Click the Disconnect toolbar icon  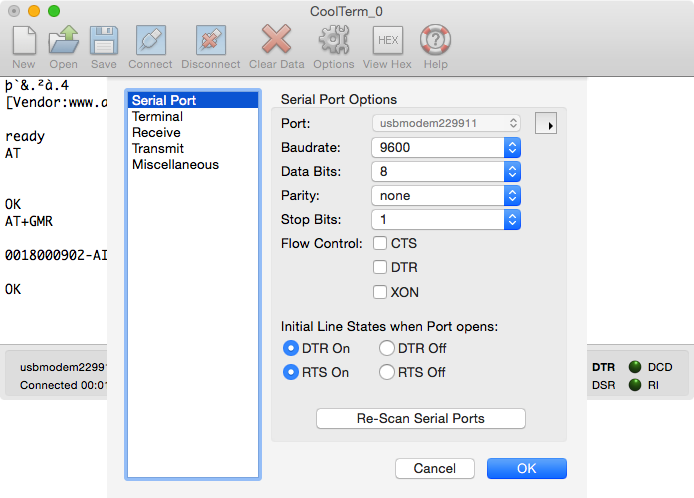pyautogui.click(x=211, y=40)
